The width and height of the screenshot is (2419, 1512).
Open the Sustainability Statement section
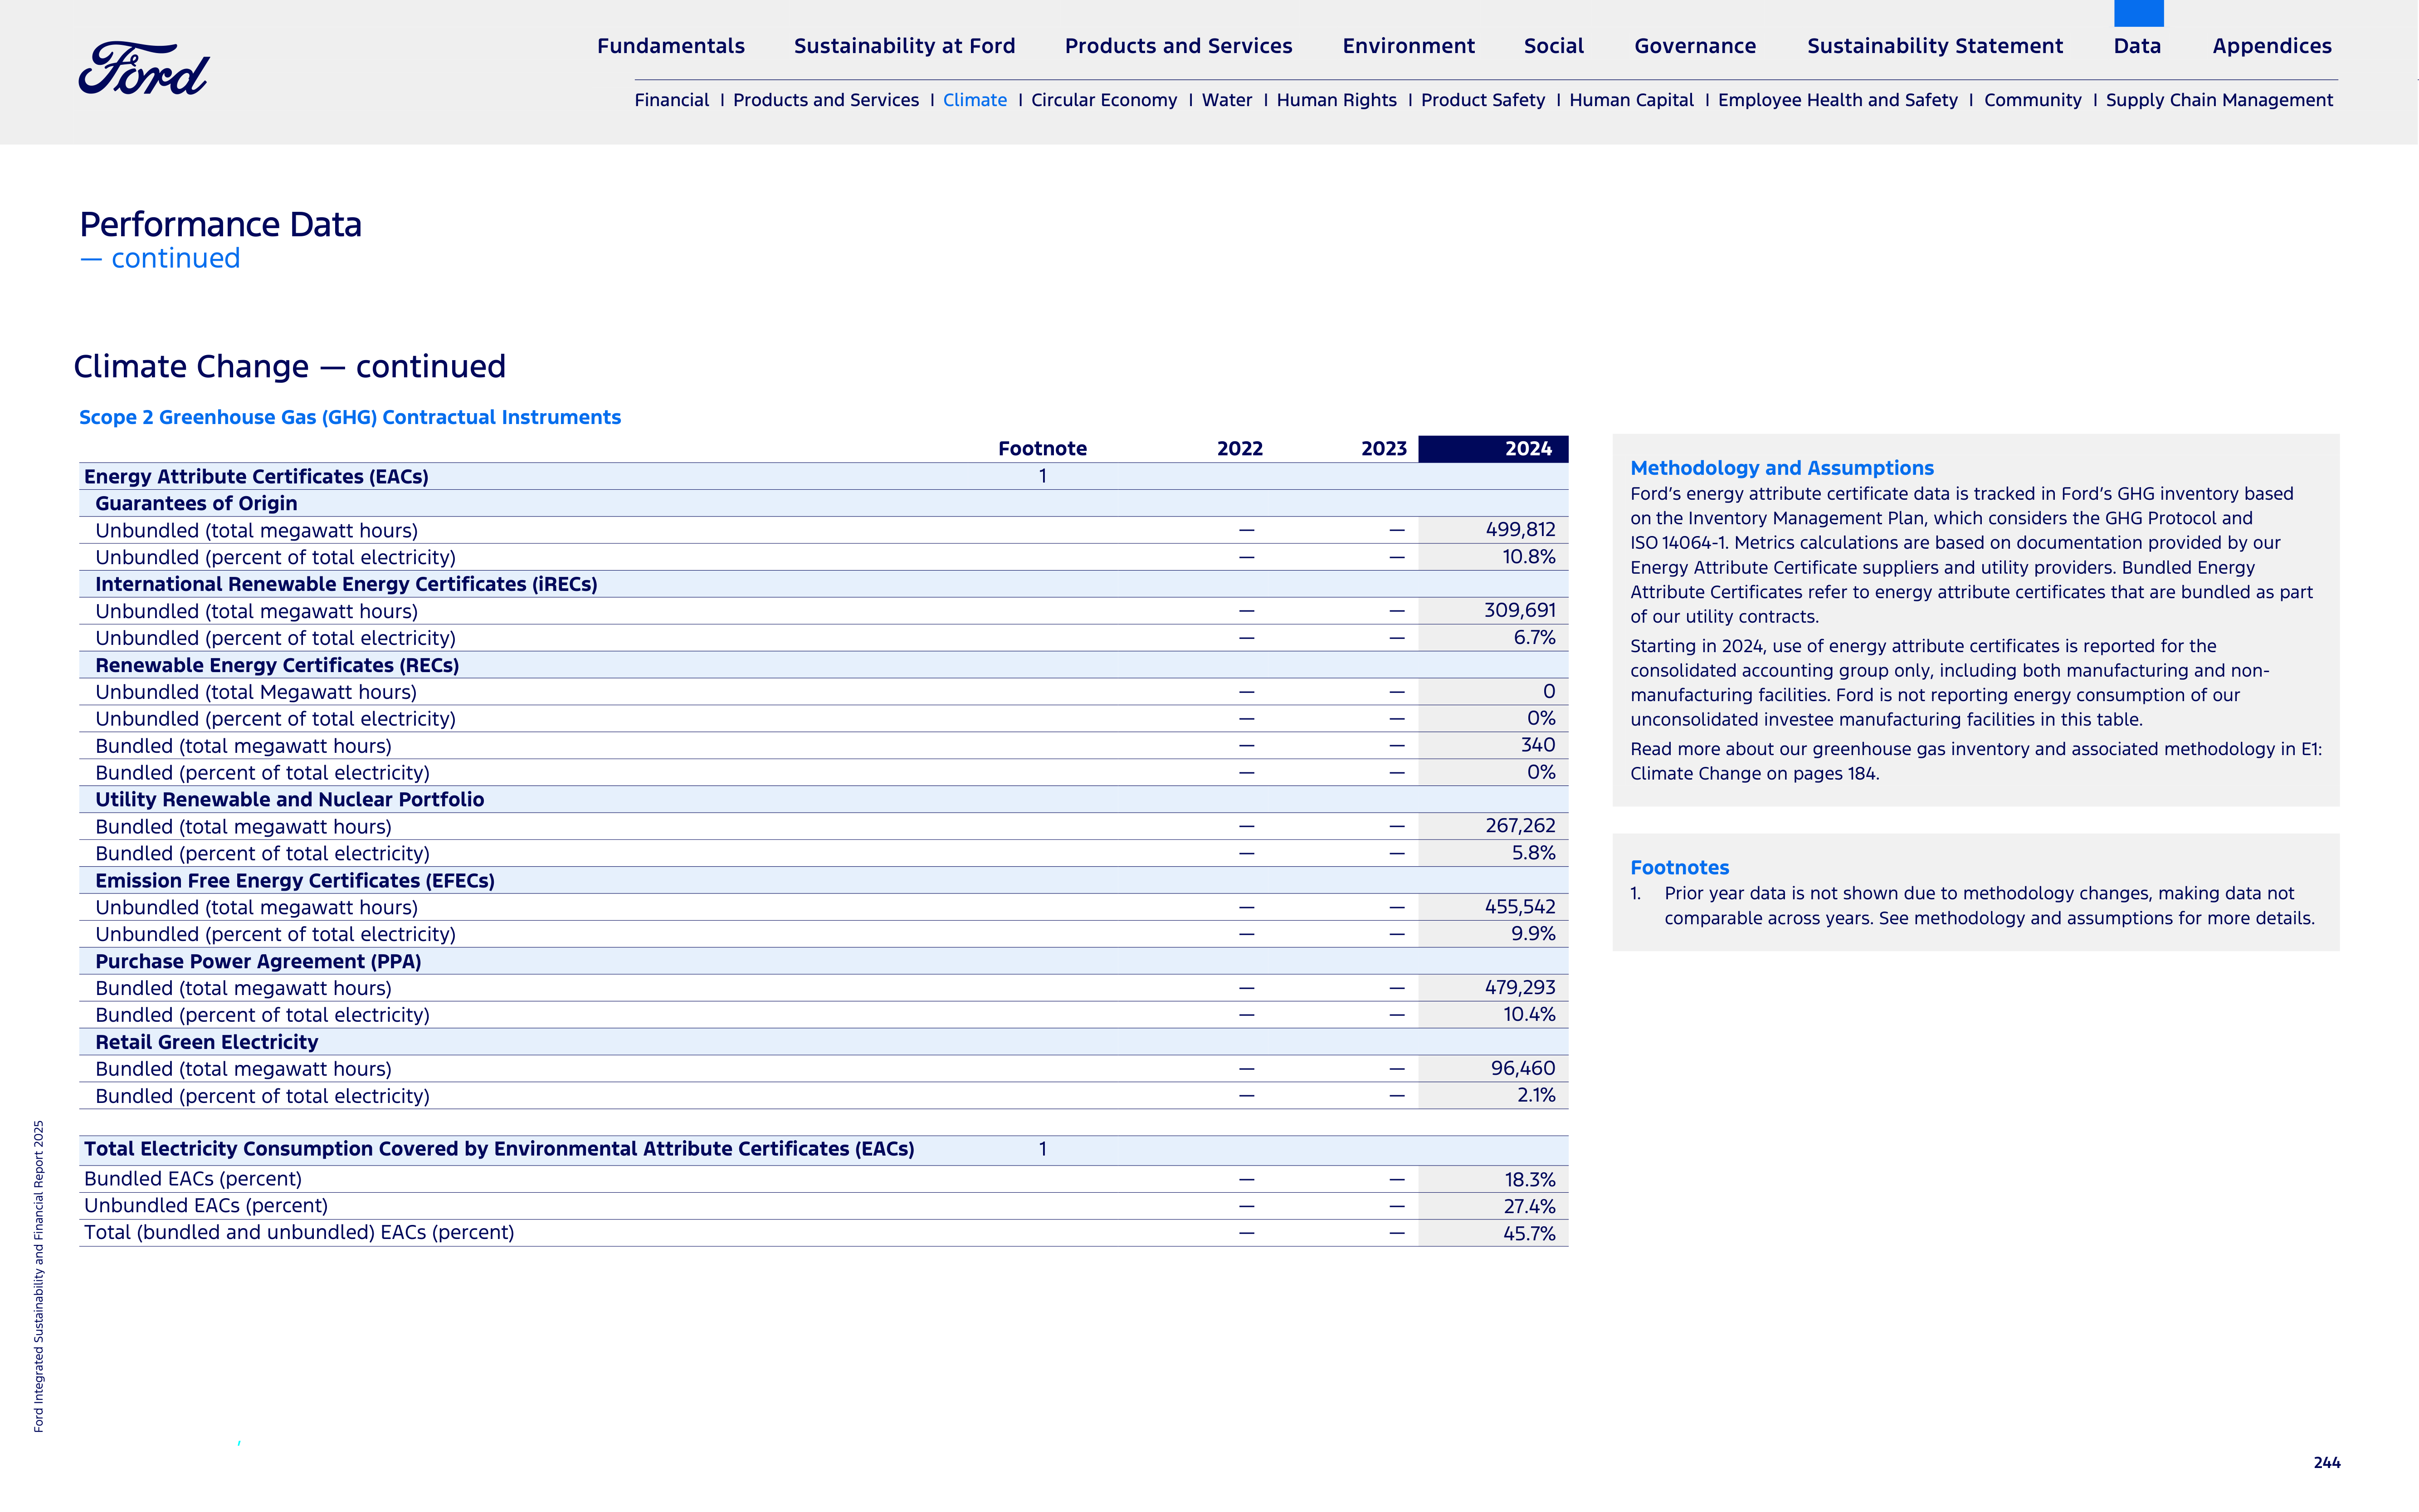point(1934,46)
